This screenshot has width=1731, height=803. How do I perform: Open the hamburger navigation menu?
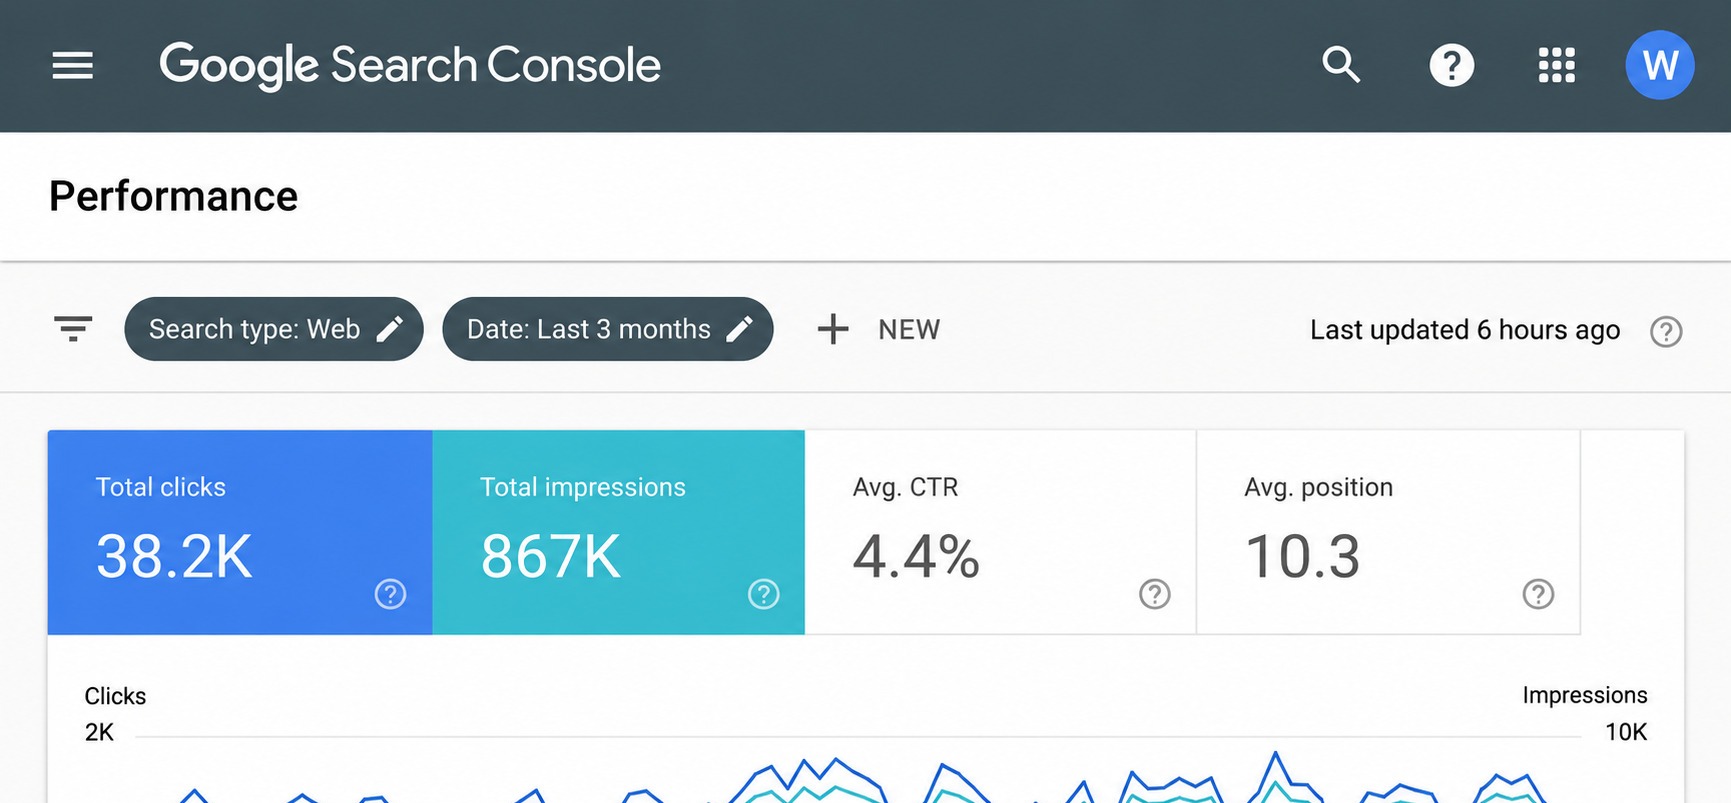pos(73,66)
